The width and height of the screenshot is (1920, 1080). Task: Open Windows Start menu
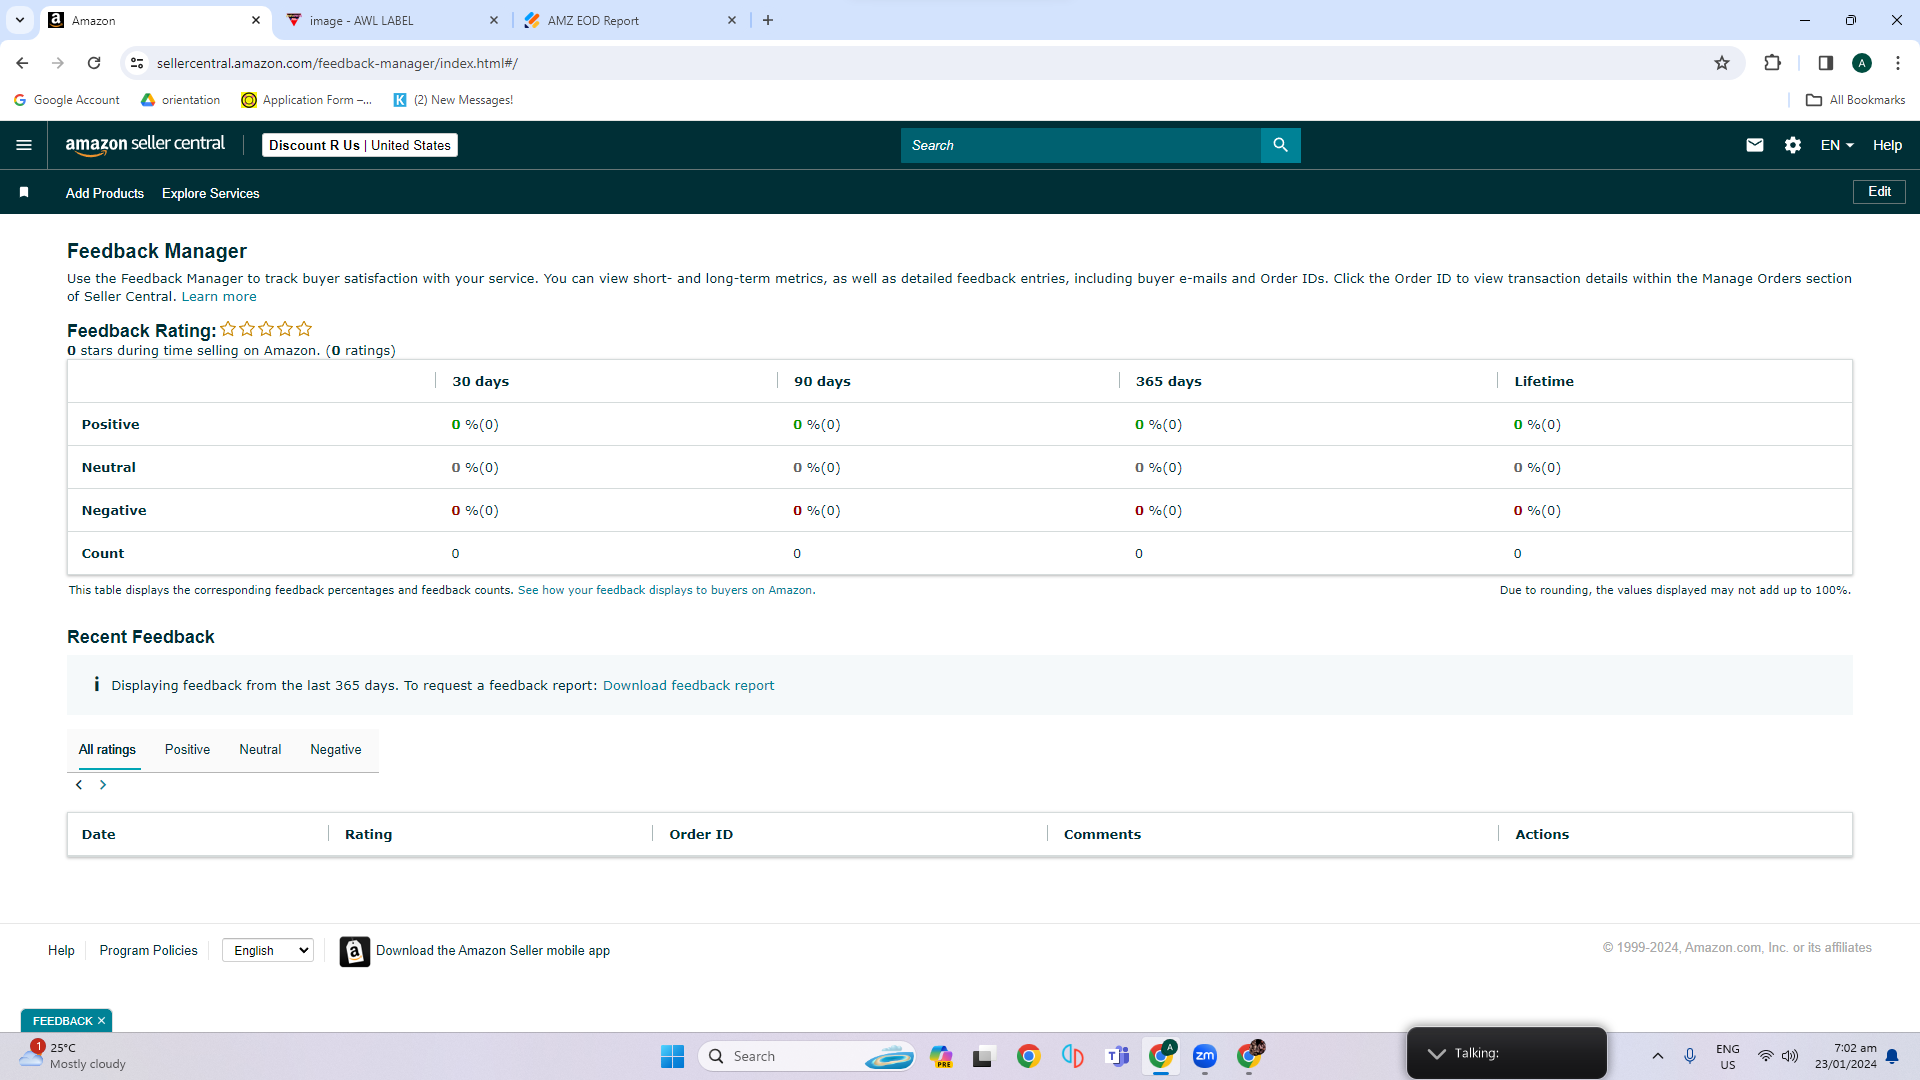[672, 1056]
